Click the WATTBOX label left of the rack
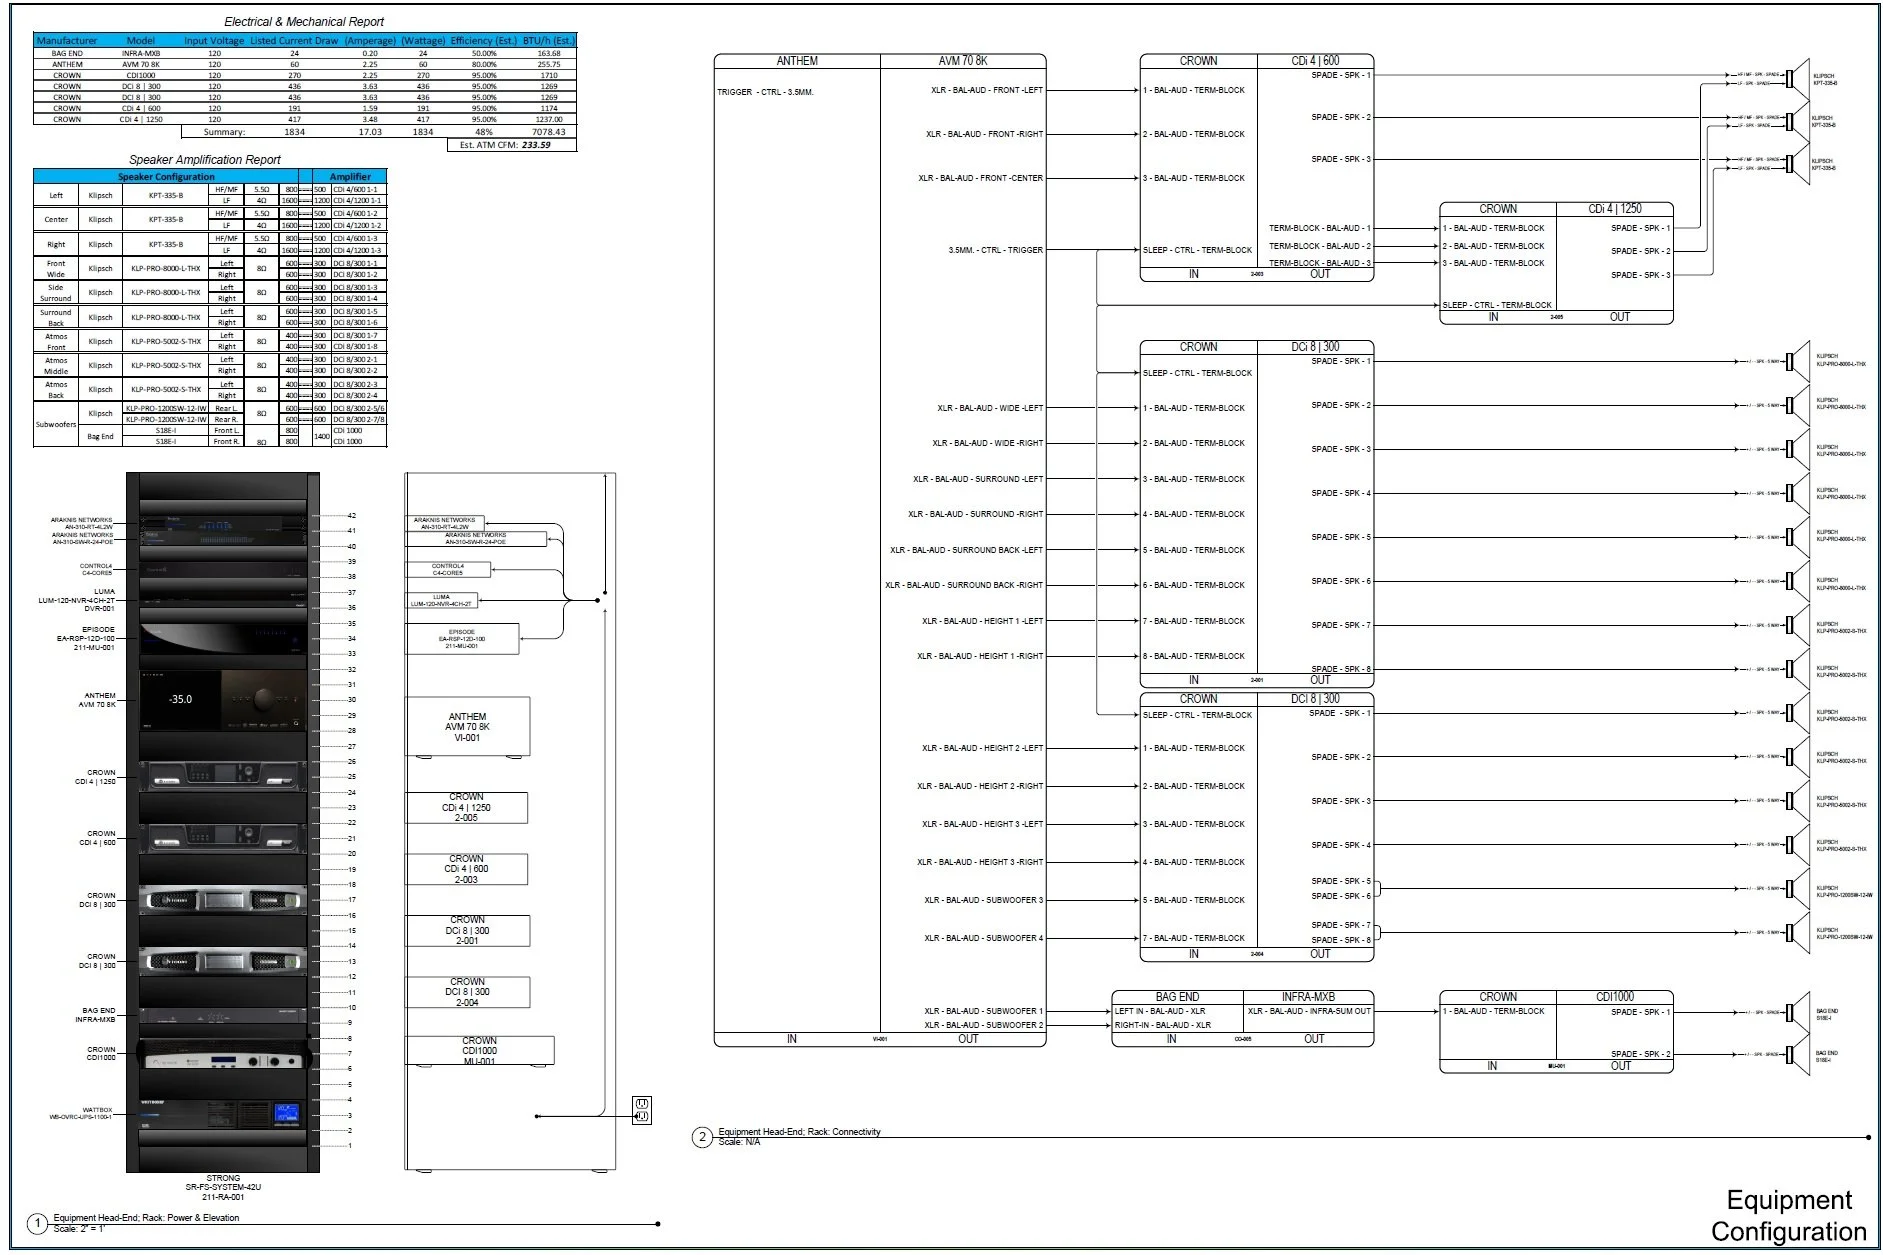The width and height of the screenshot is (1883, 1255). coord(82,1113)
